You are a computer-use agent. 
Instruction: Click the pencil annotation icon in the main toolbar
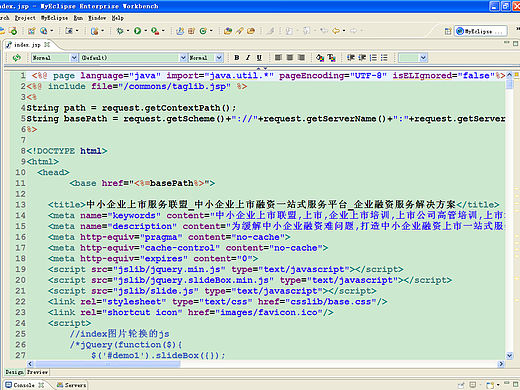[239, 31]
